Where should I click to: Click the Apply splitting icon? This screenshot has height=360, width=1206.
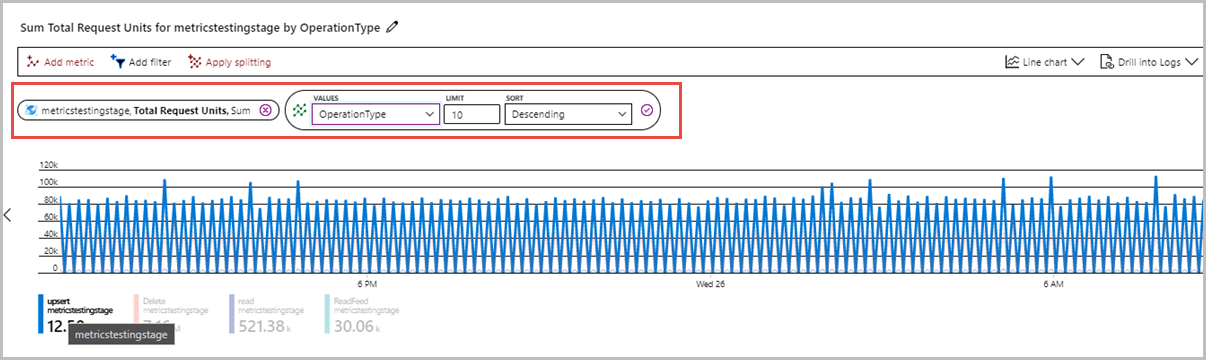[x=194, y=62]
